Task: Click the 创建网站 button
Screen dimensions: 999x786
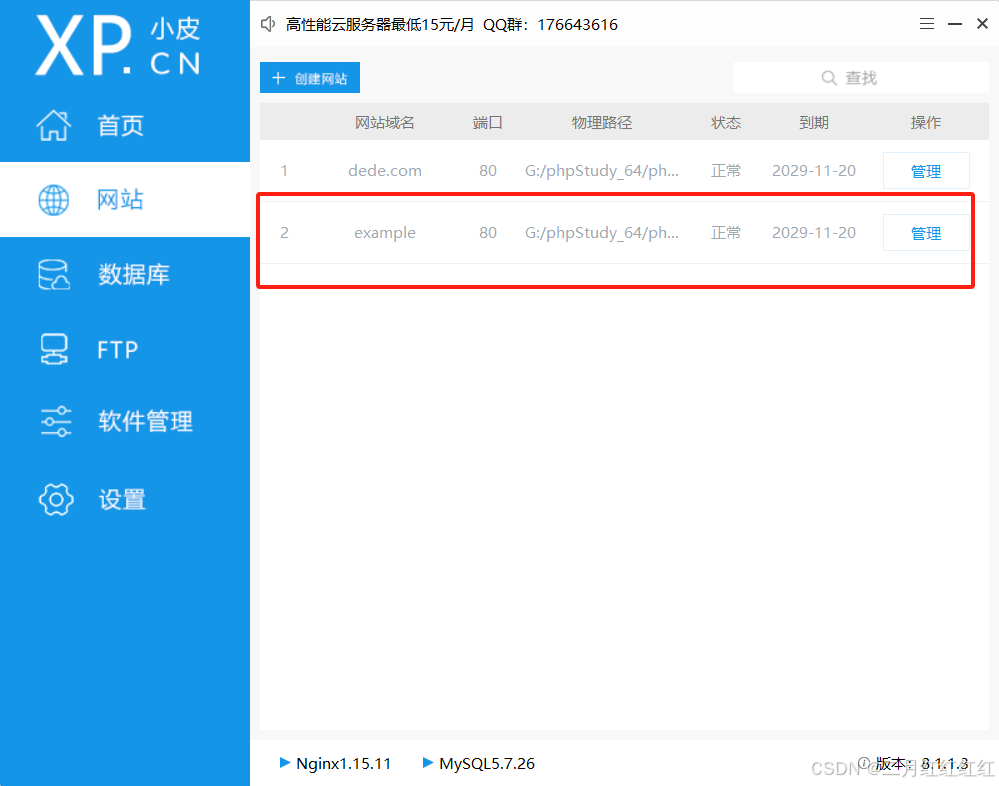Action: [x=310, y=78]
